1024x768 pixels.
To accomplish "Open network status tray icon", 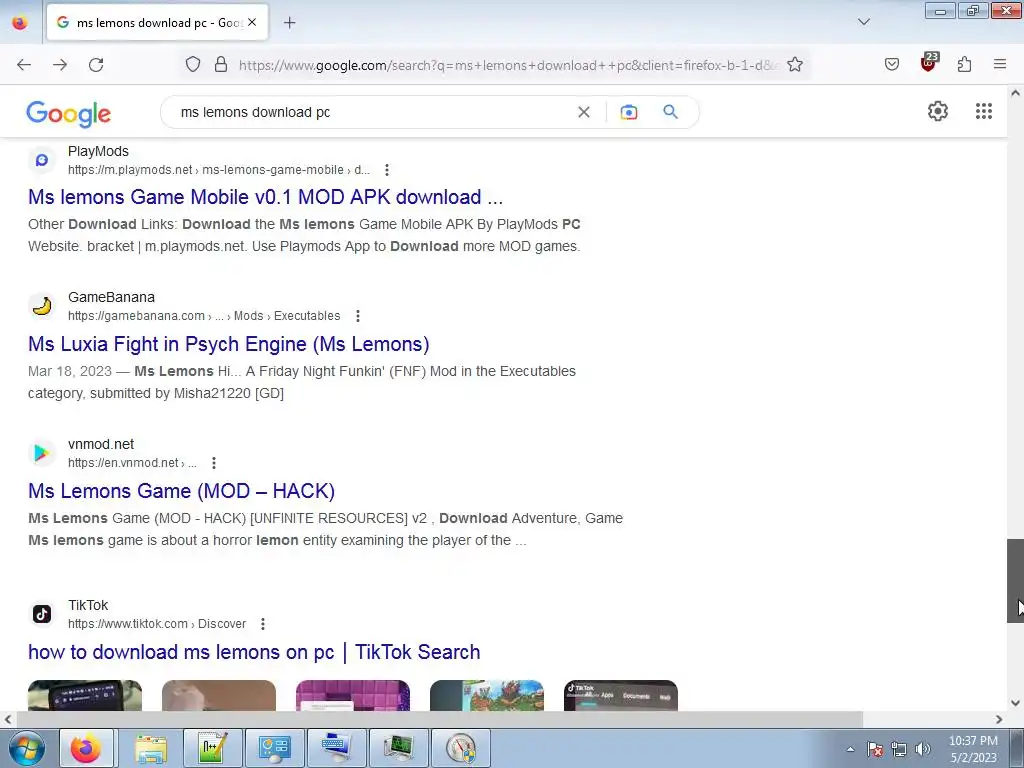I will (899, 749).
